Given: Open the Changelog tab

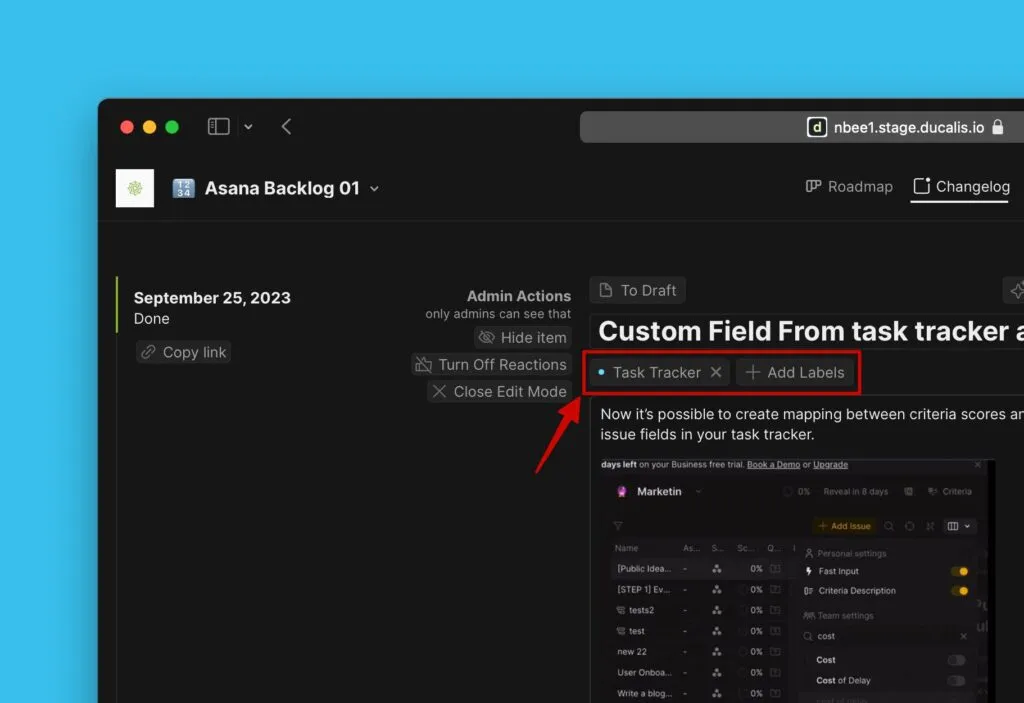Looking at the screenshot, I should [x=961, y=186].
